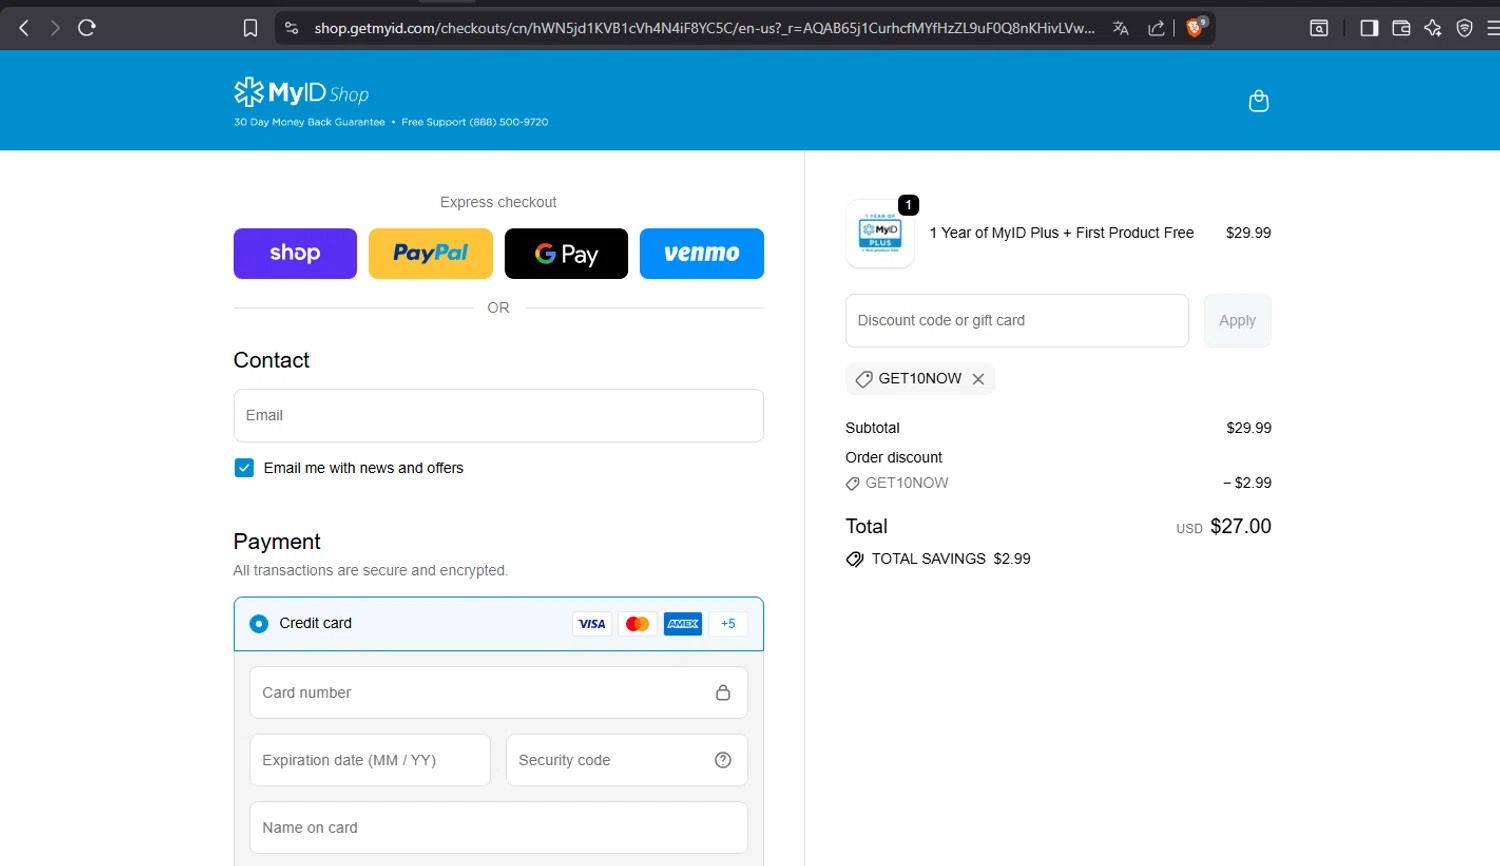Open Leo AI assistant icon
1500x866 pixels.
coord(1433,28)
